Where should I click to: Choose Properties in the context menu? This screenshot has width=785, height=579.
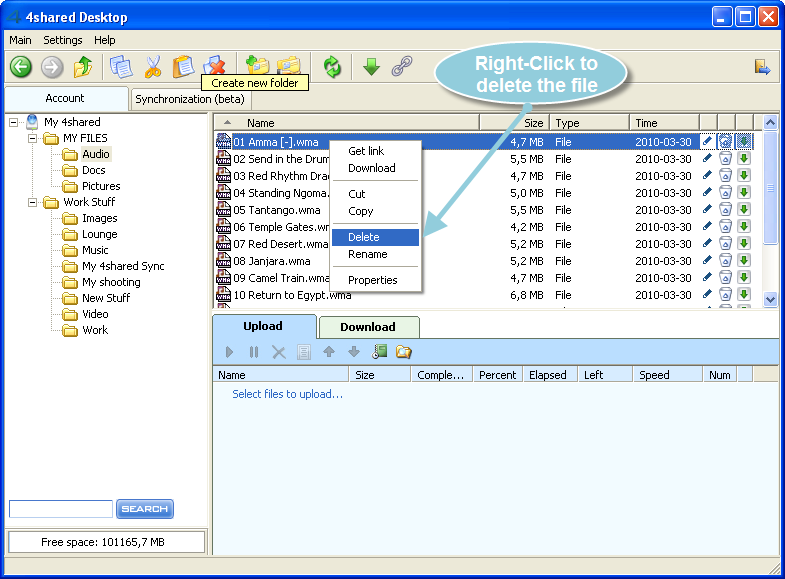click(x=375, y=280)
